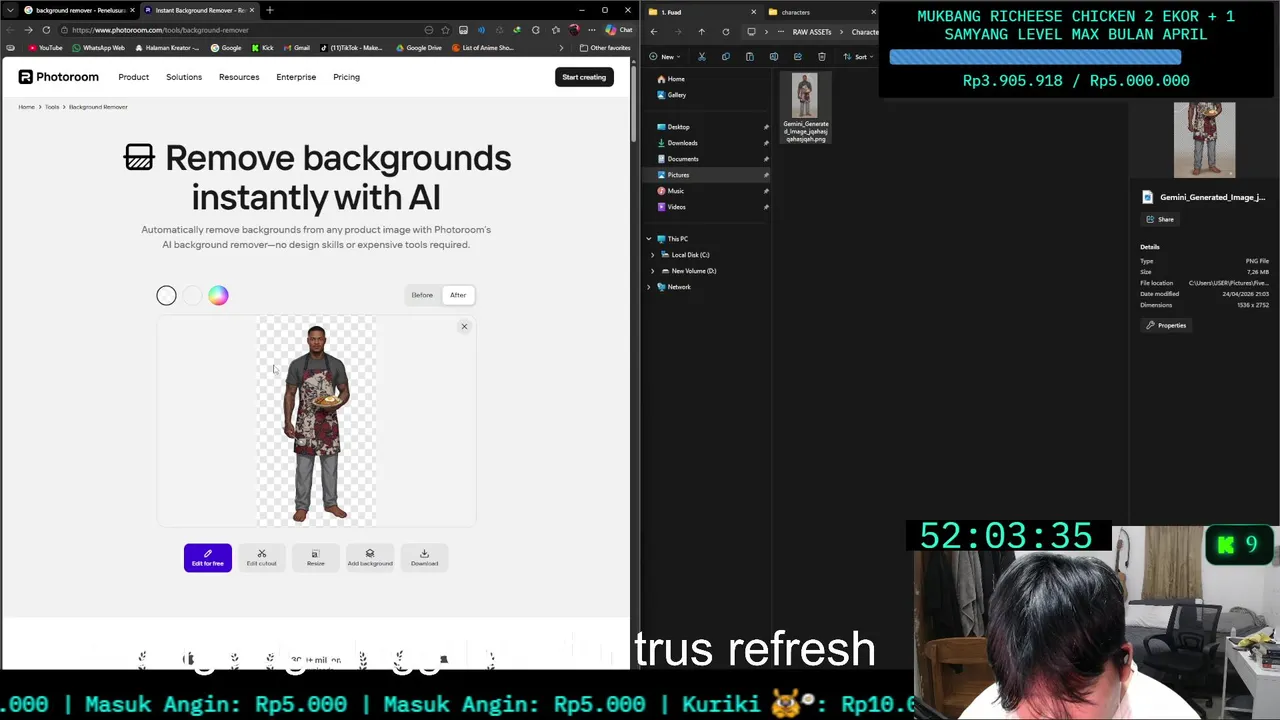Bookmark this page with star icon

point(446,30)
